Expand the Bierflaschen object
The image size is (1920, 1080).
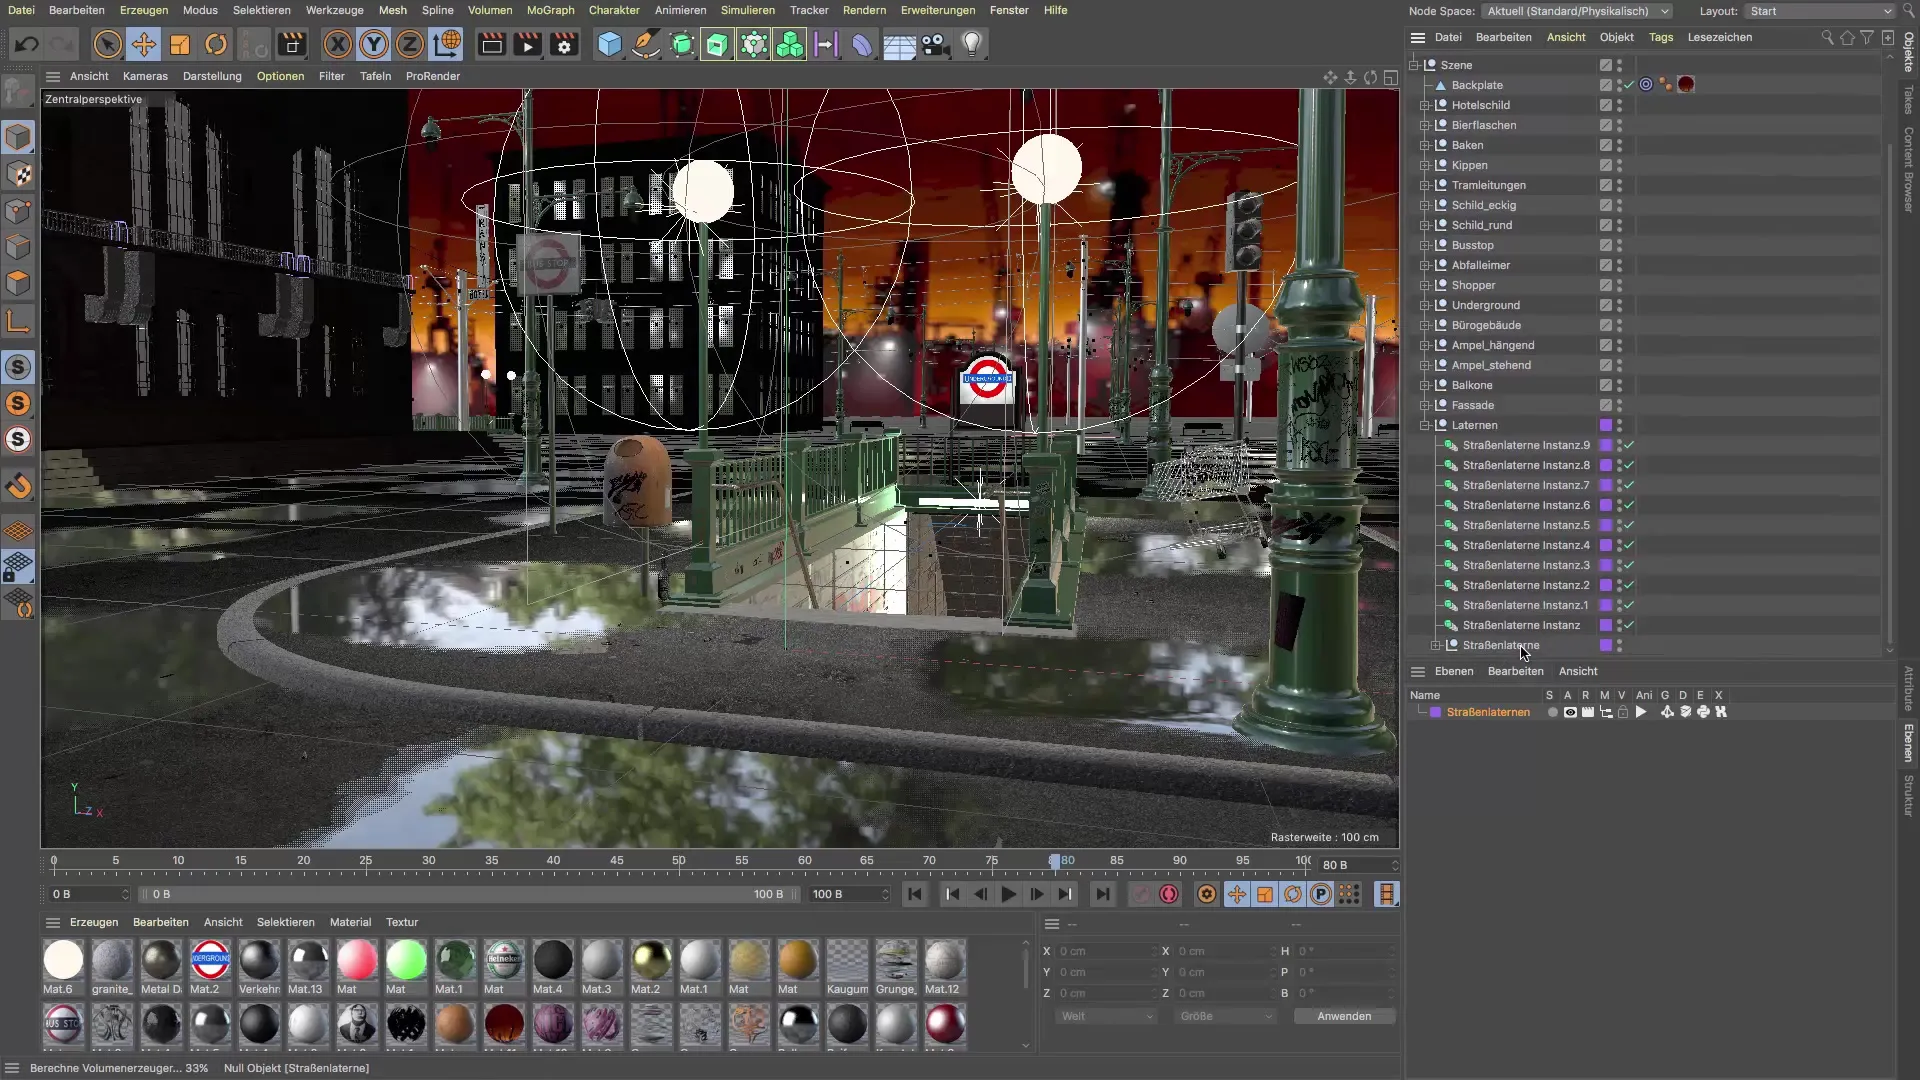click(1425, 125)
